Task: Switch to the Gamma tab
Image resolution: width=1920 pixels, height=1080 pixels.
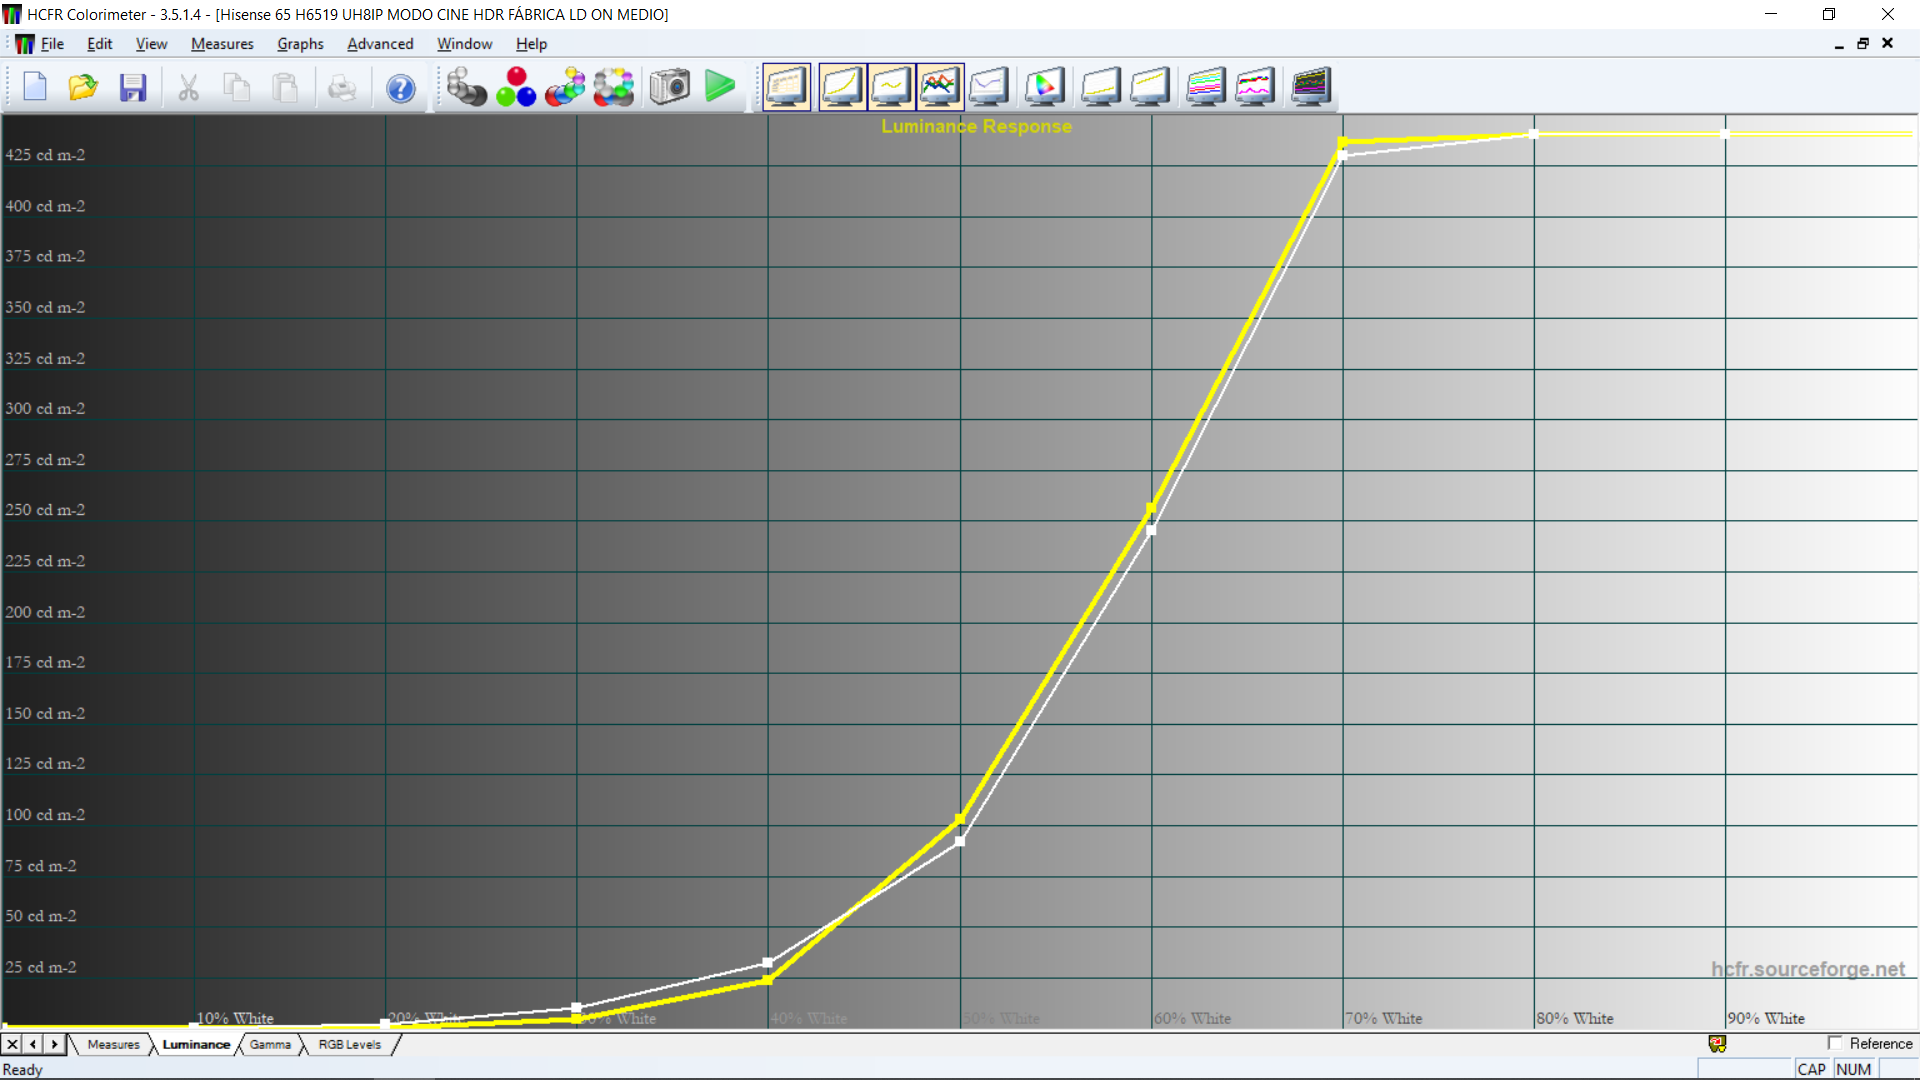Action: pyautogui.click(x=270, y=1044)
